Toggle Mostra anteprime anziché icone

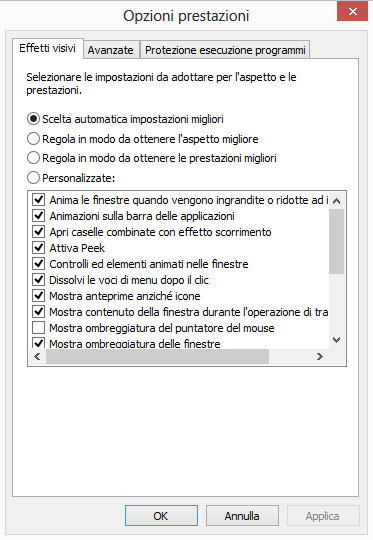pyautogui.click(x=38, y=296)
